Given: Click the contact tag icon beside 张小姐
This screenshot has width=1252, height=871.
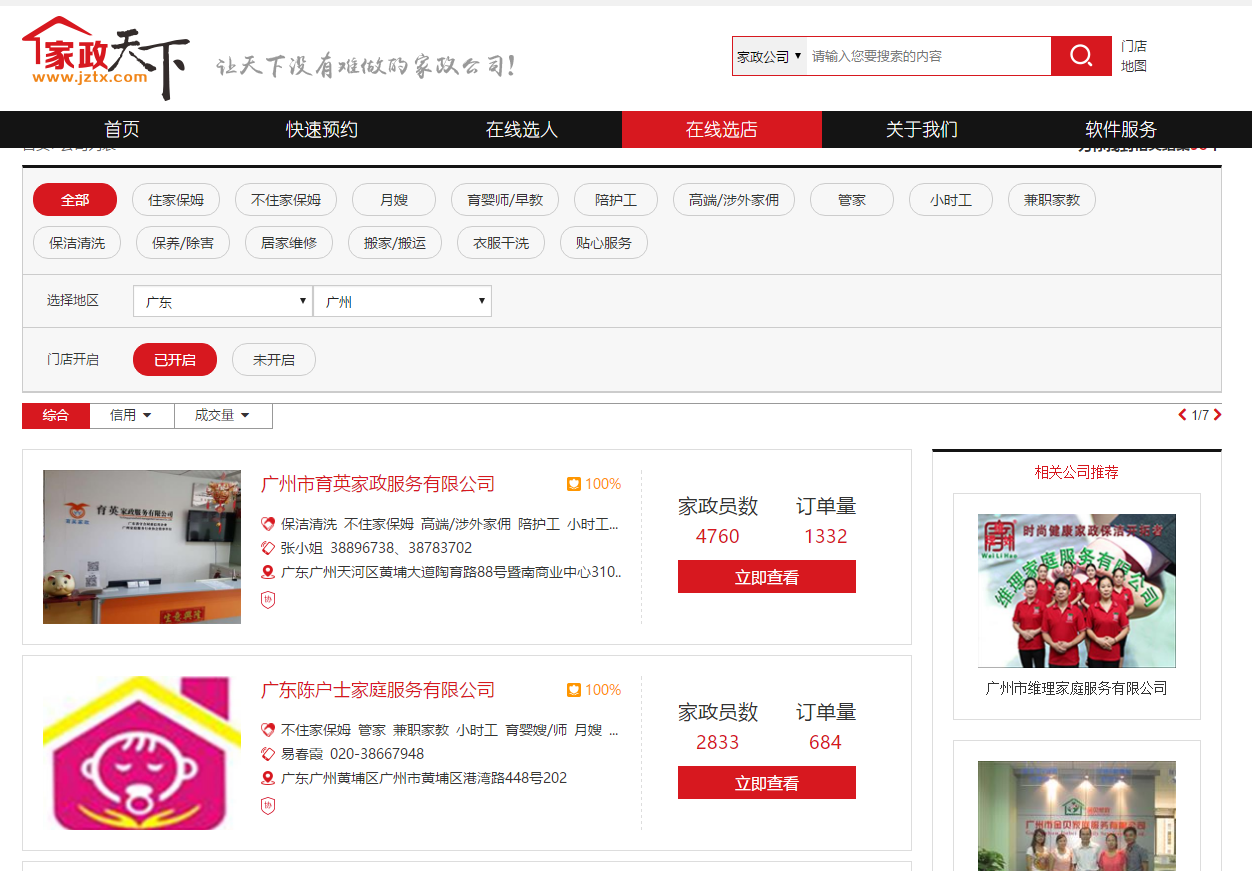Looking at the screenshot, I should tap(267, 548).
